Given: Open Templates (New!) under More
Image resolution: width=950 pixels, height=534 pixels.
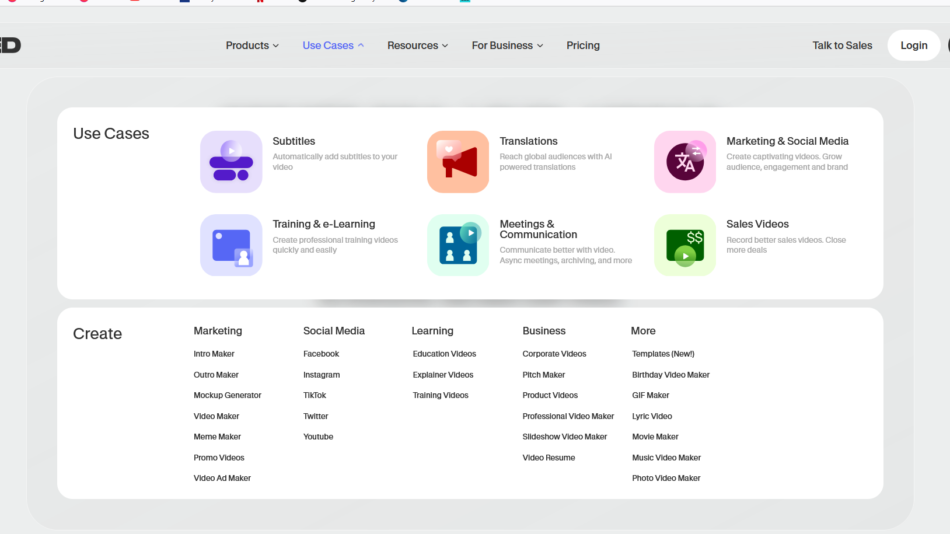Looking at the screenshot, I should (663, 354).
